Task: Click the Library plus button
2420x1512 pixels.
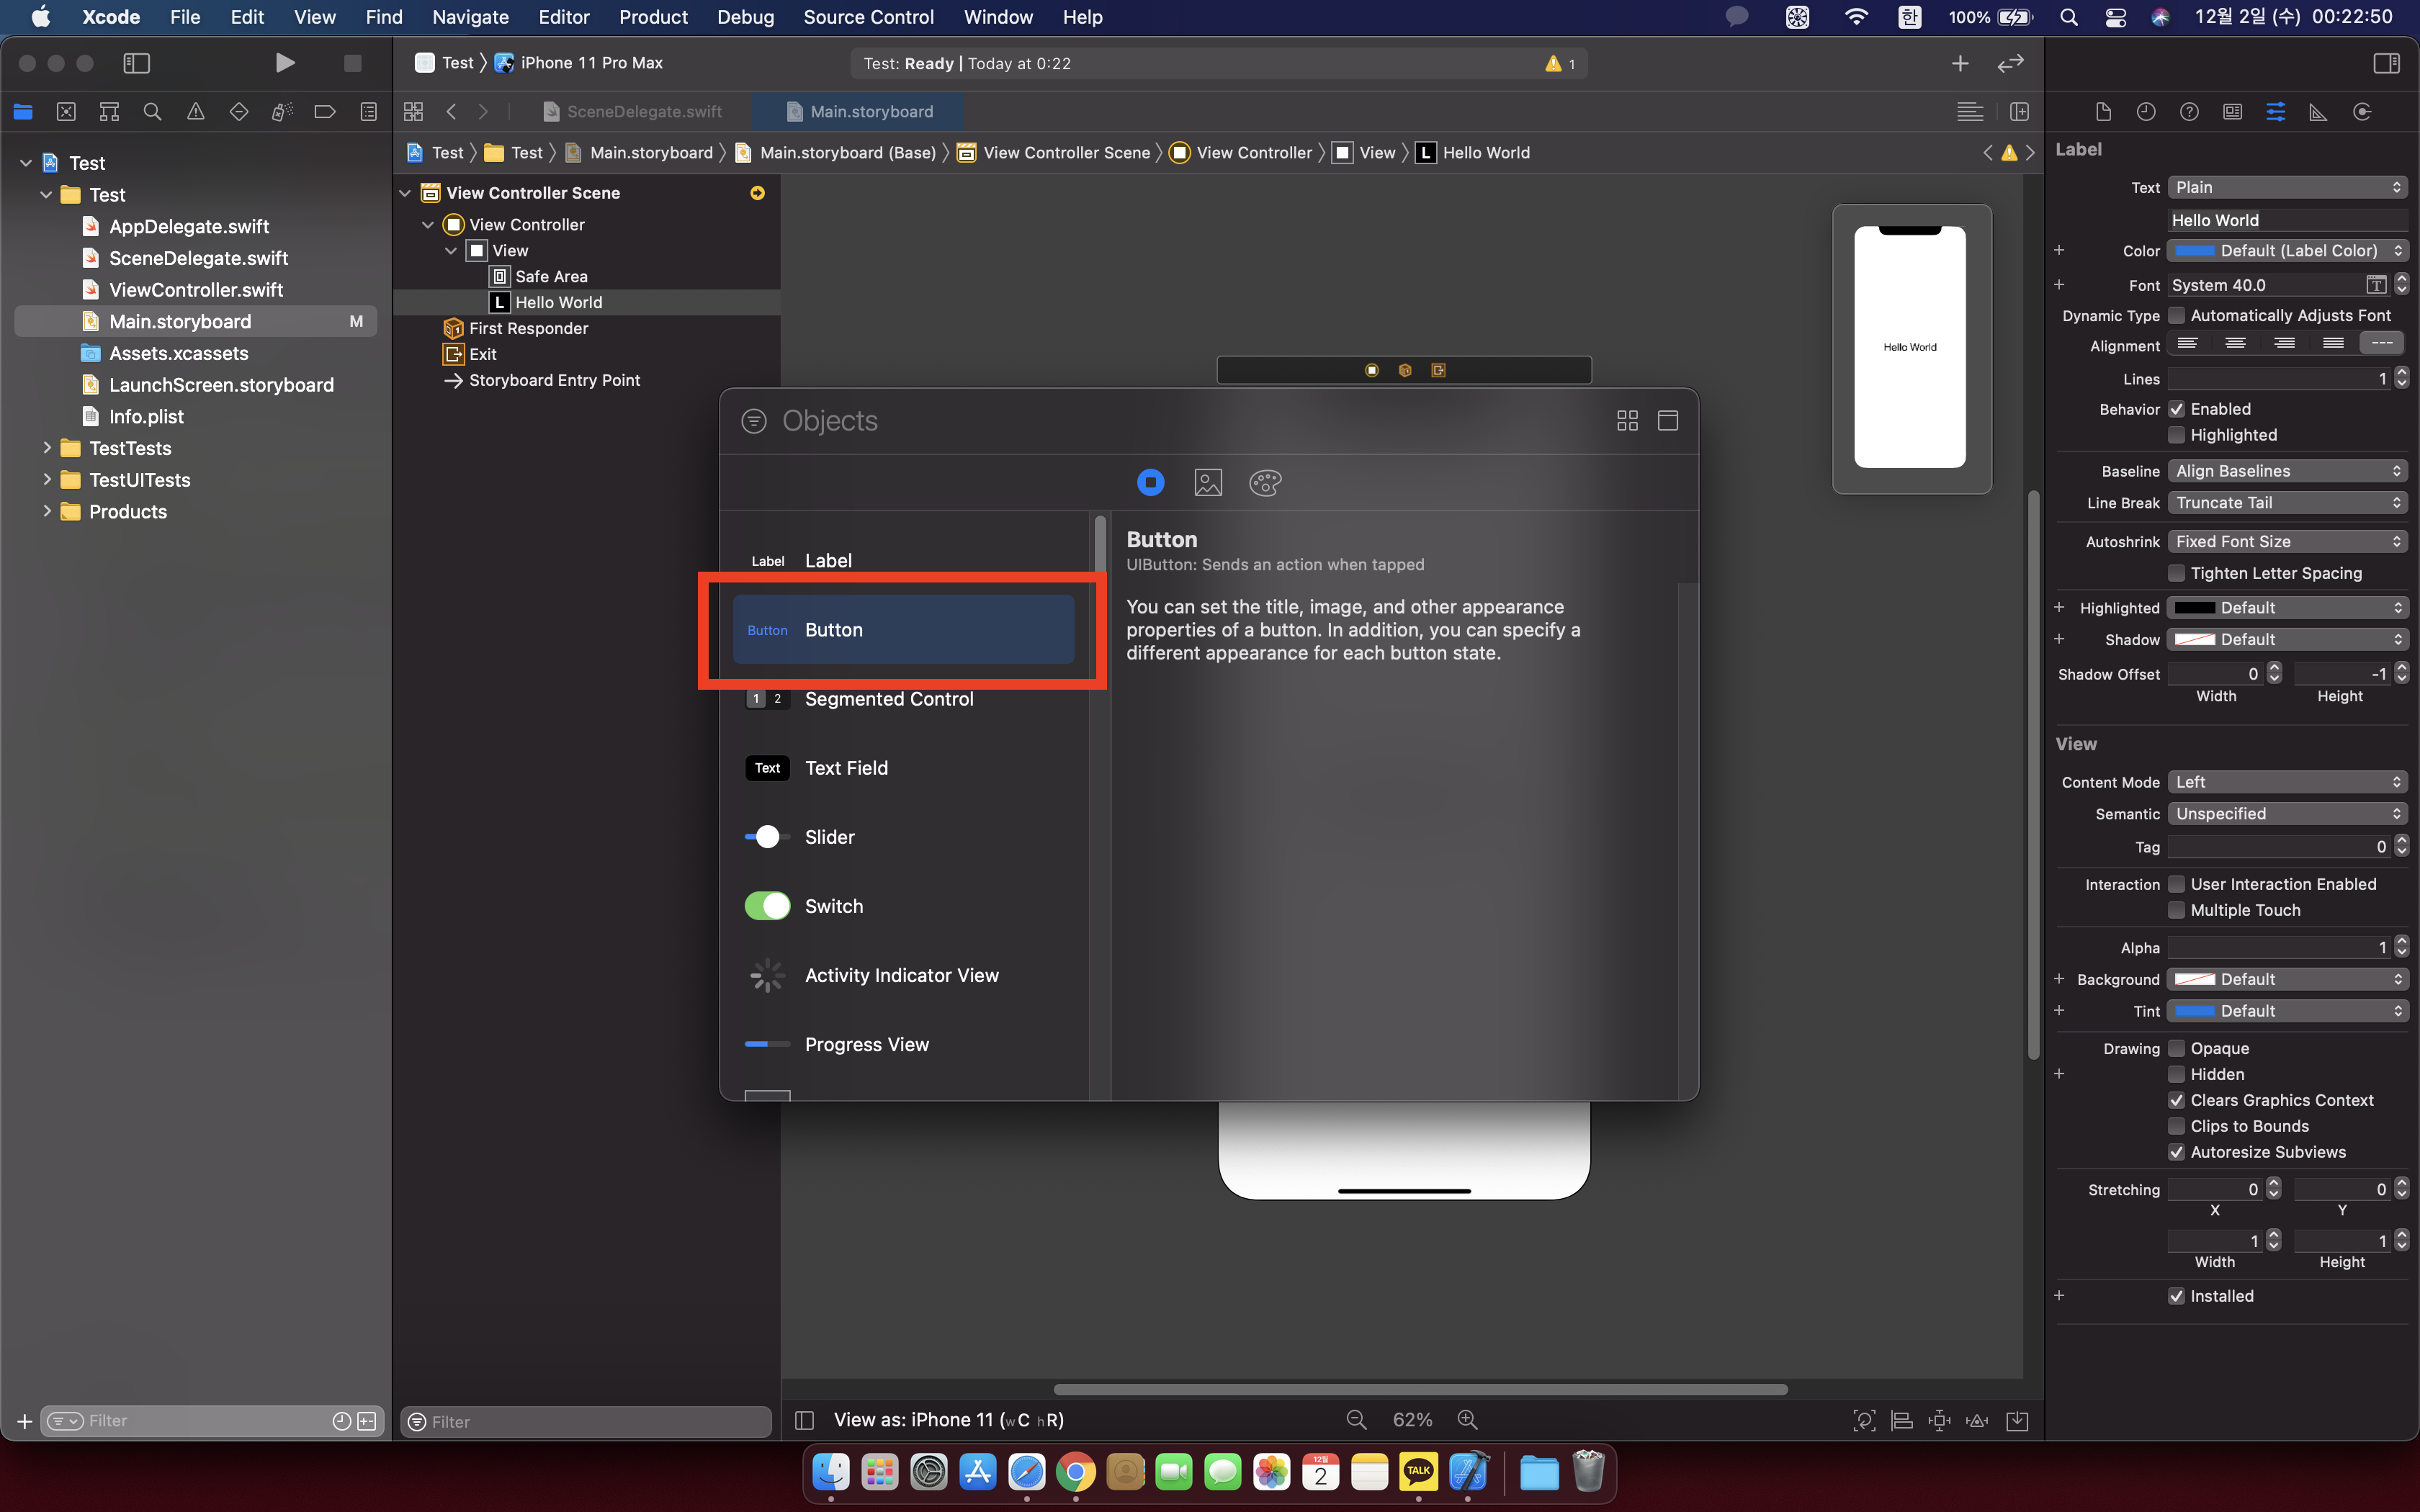Action: [x=1960, y=63]
